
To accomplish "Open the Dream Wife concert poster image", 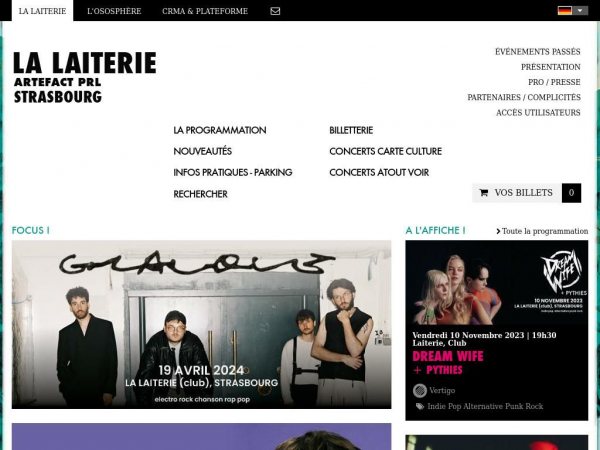I will 497,282.
